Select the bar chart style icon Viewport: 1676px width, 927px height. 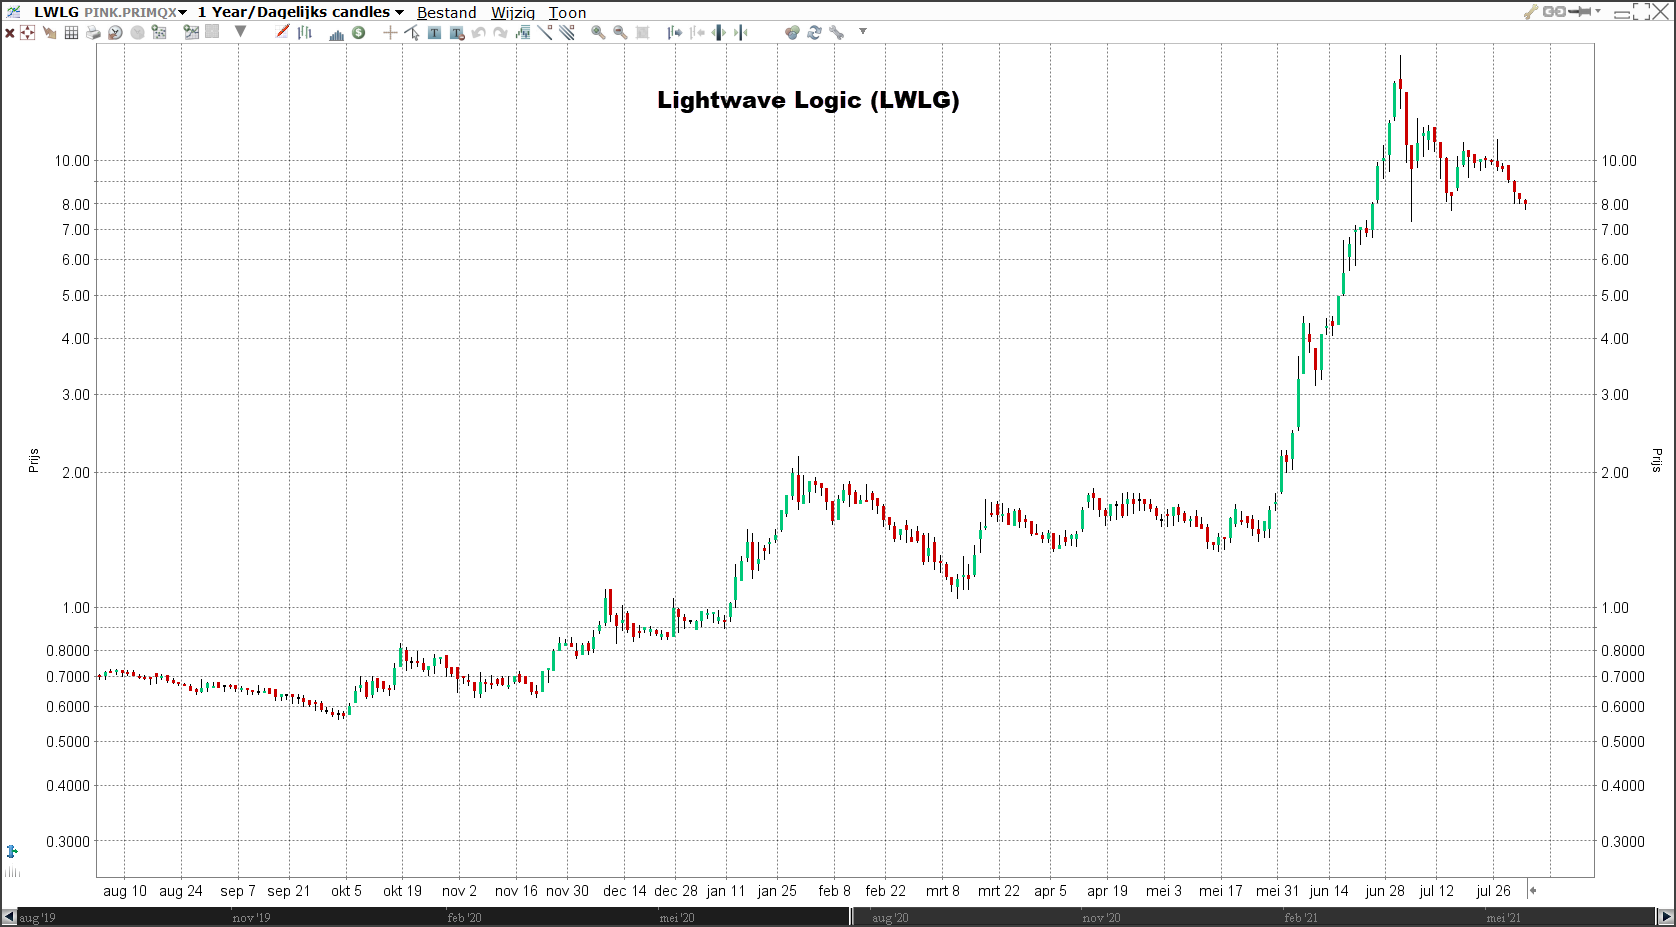tap(305, 32)
